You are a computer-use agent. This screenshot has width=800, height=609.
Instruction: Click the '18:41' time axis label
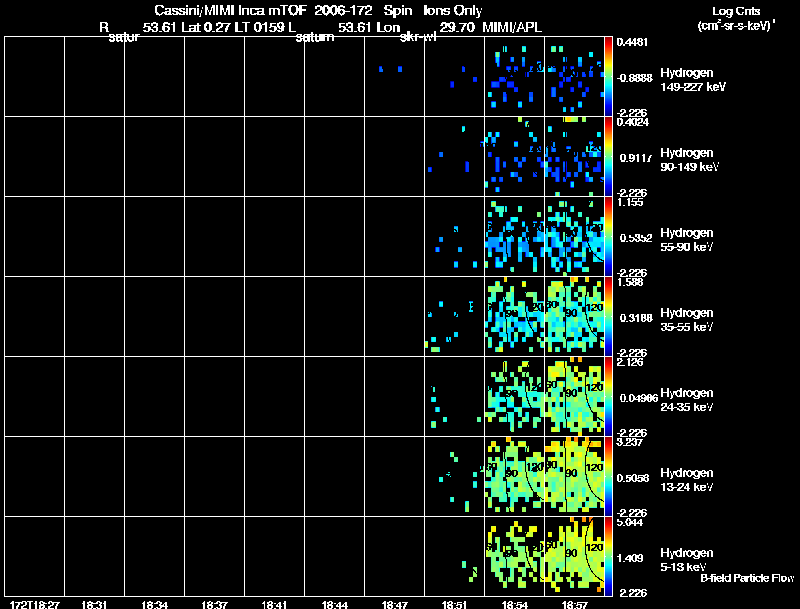point(274,604)
